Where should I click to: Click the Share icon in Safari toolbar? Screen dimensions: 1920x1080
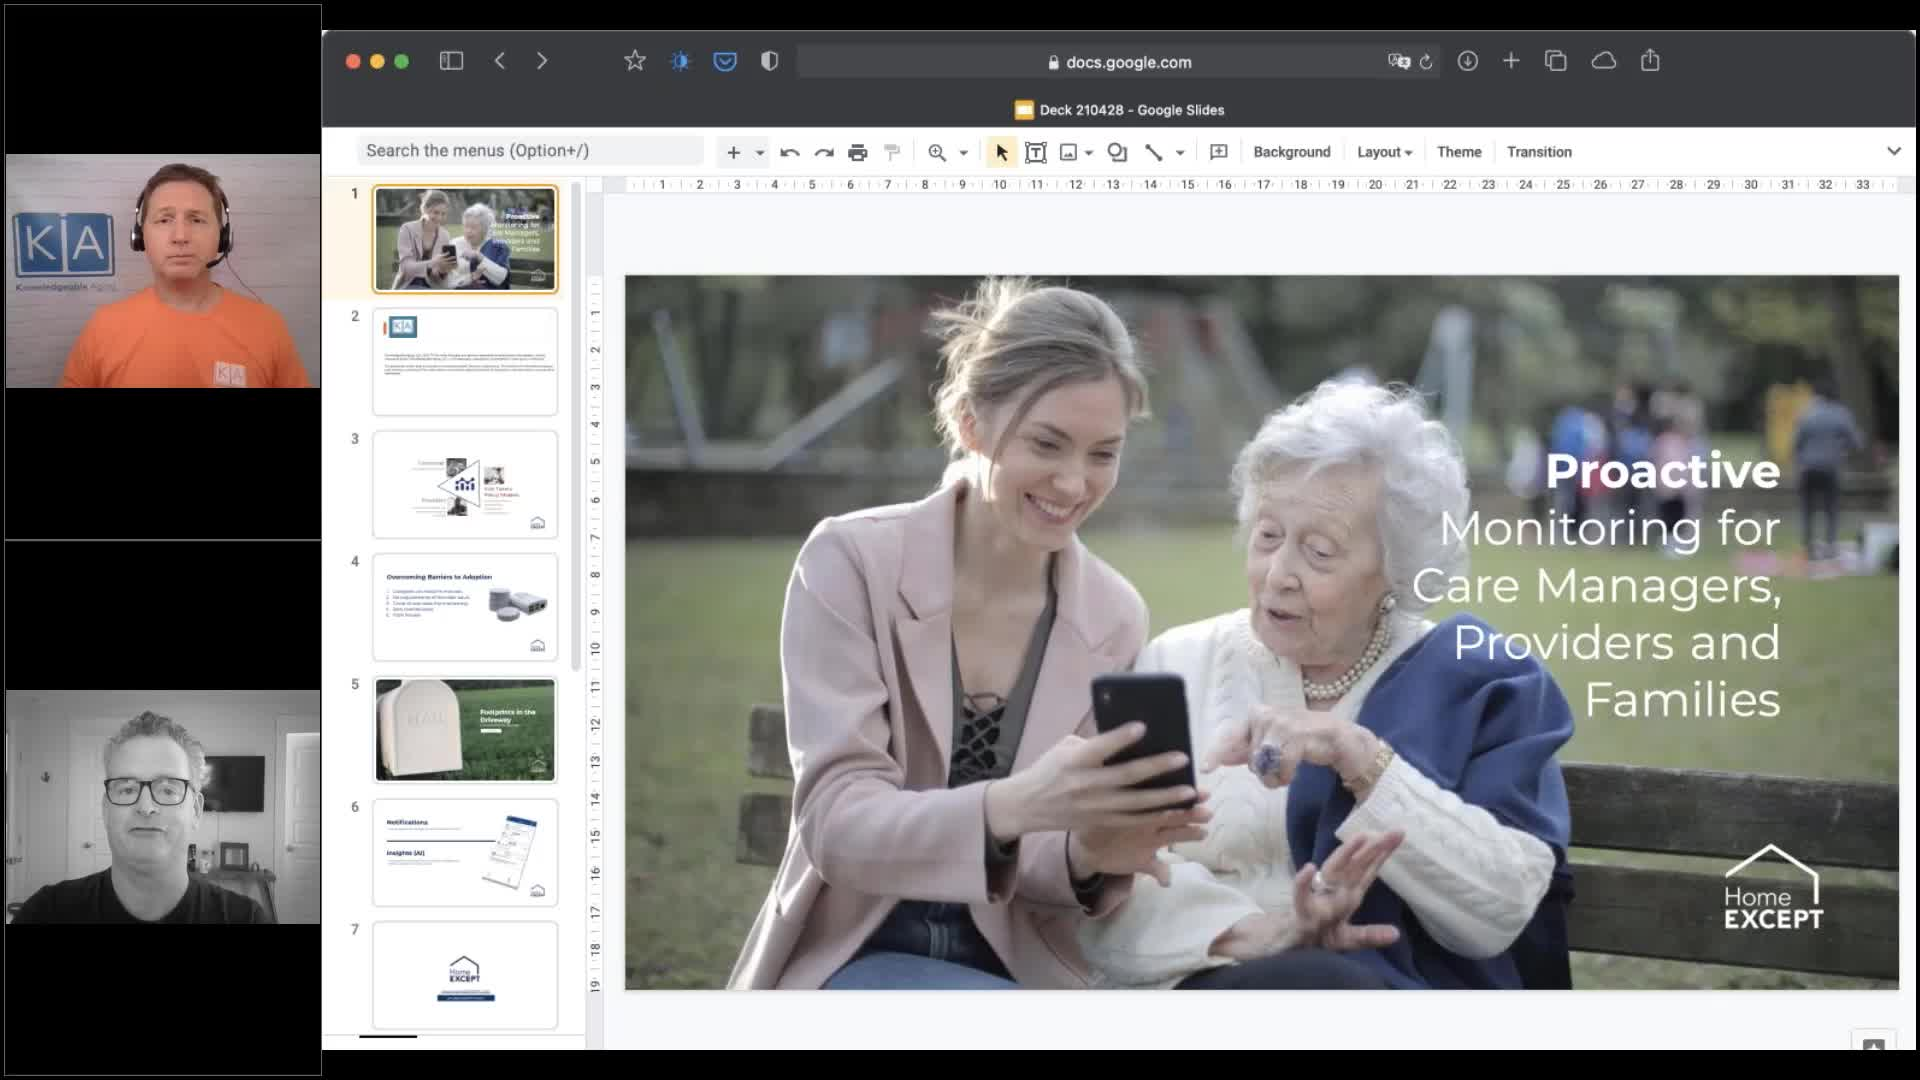tap(1650, 61)
